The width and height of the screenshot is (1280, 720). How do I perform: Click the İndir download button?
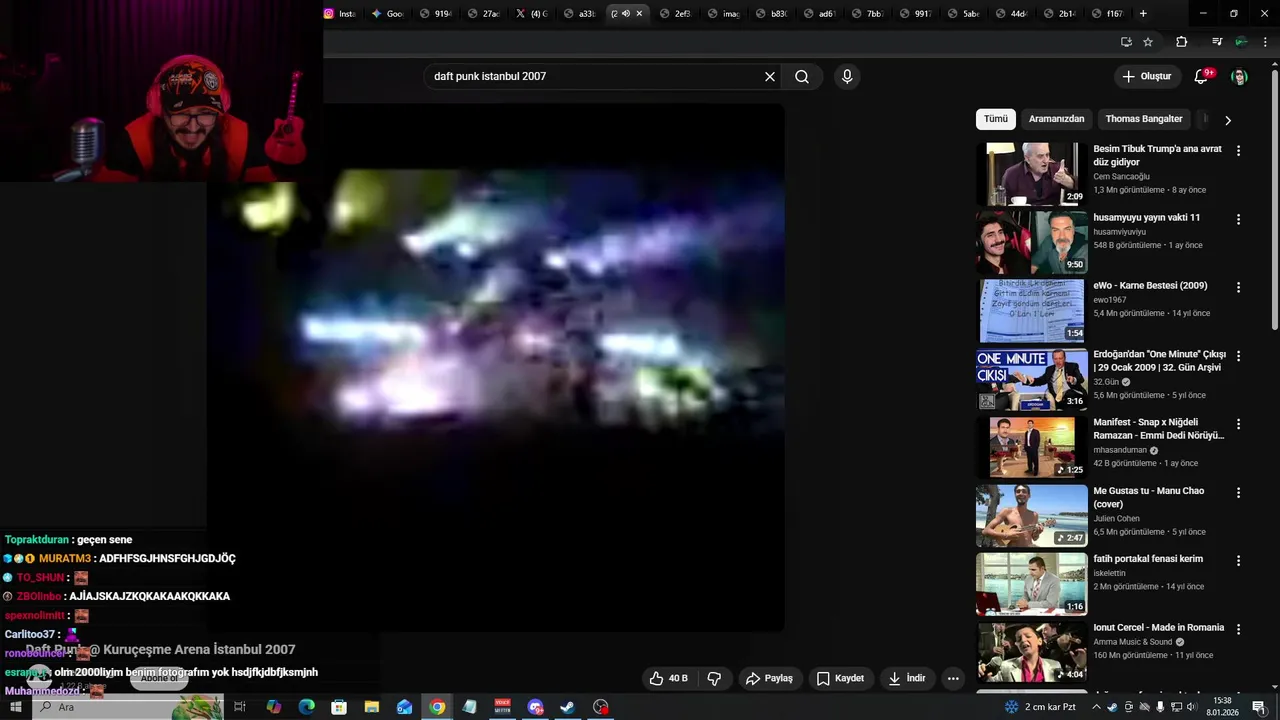907,678
